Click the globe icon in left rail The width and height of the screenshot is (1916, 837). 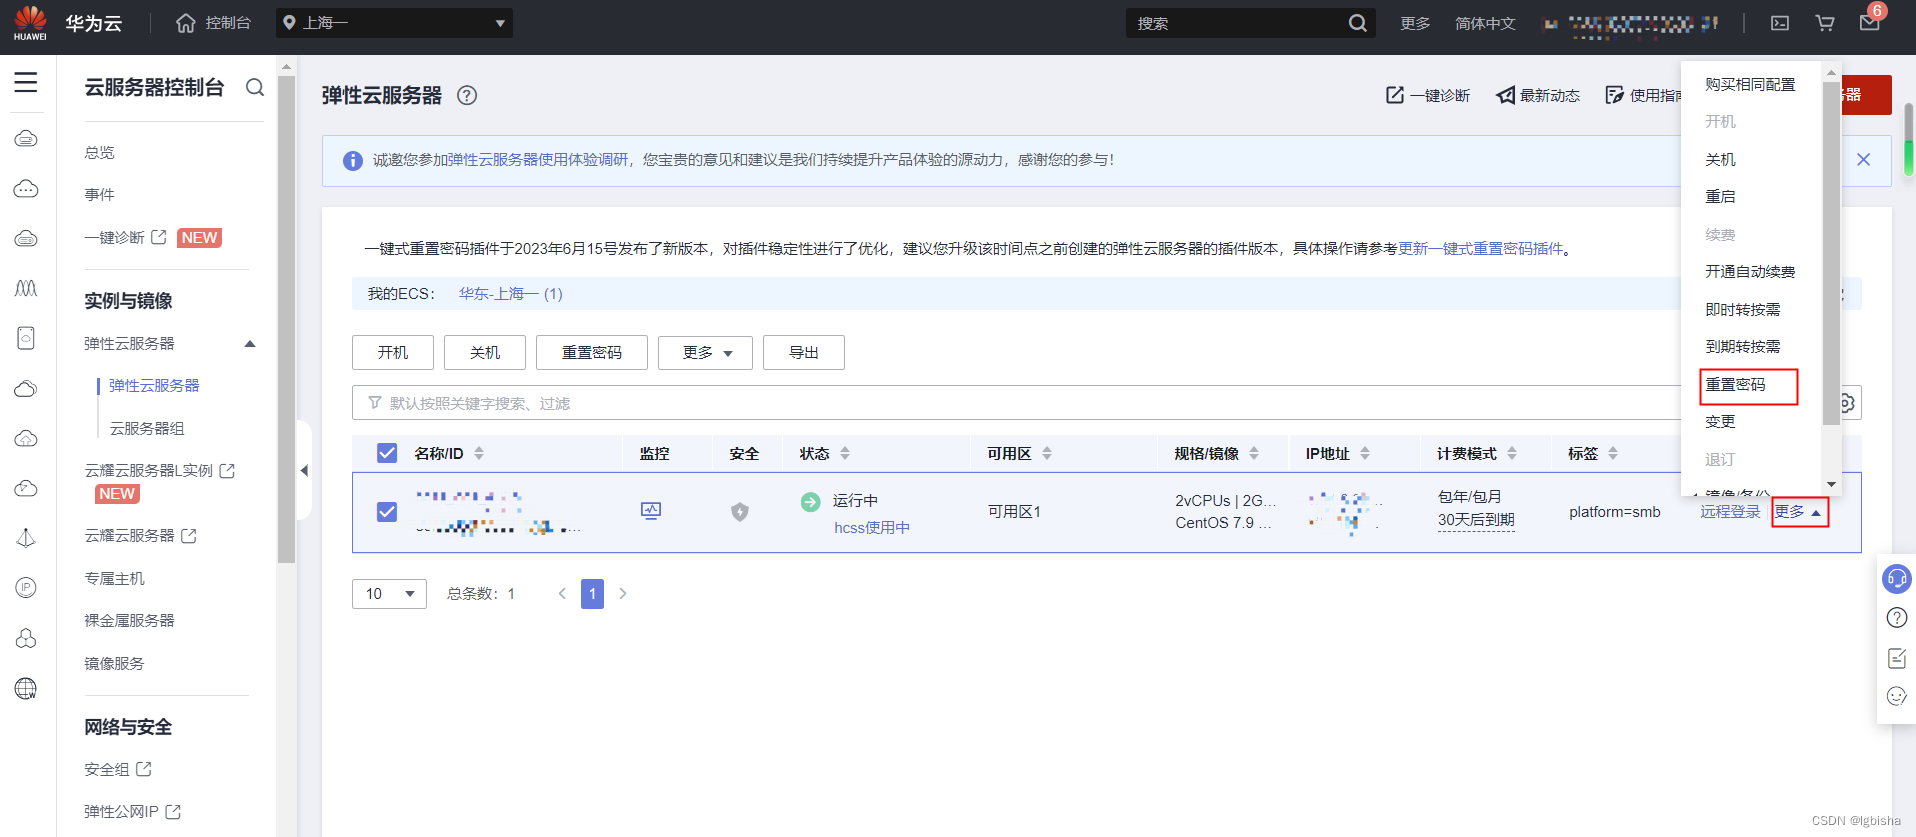26,688
